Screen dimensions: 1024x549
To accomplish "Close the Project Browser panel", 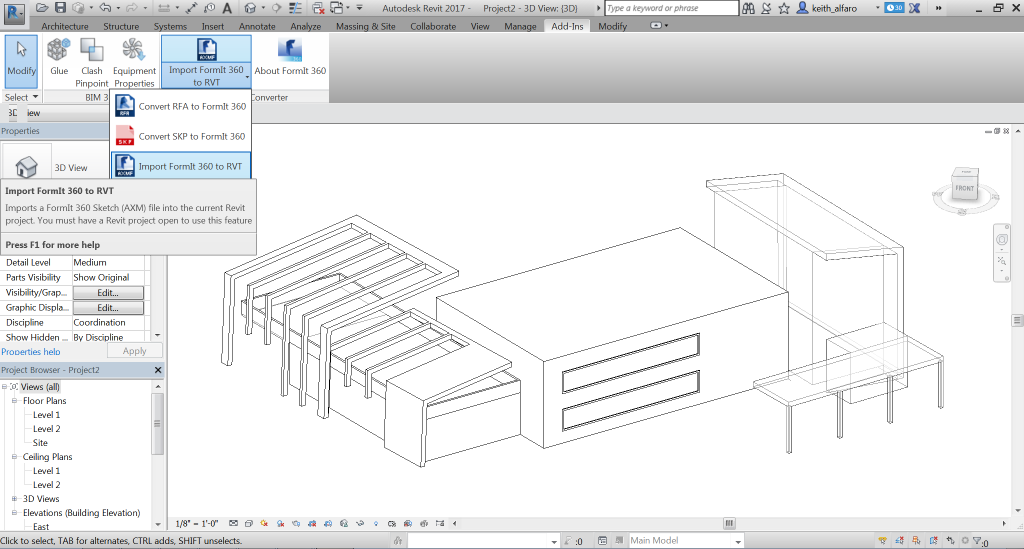I will (x=157, y=369).
